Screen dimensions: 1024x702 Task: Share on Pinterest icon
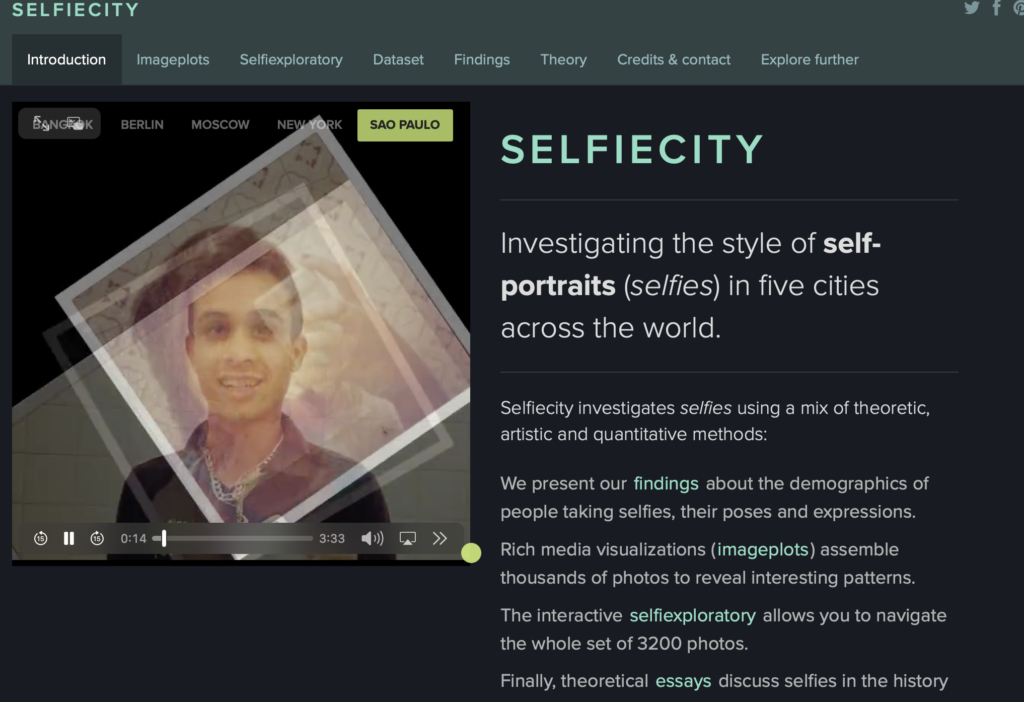1018,8
